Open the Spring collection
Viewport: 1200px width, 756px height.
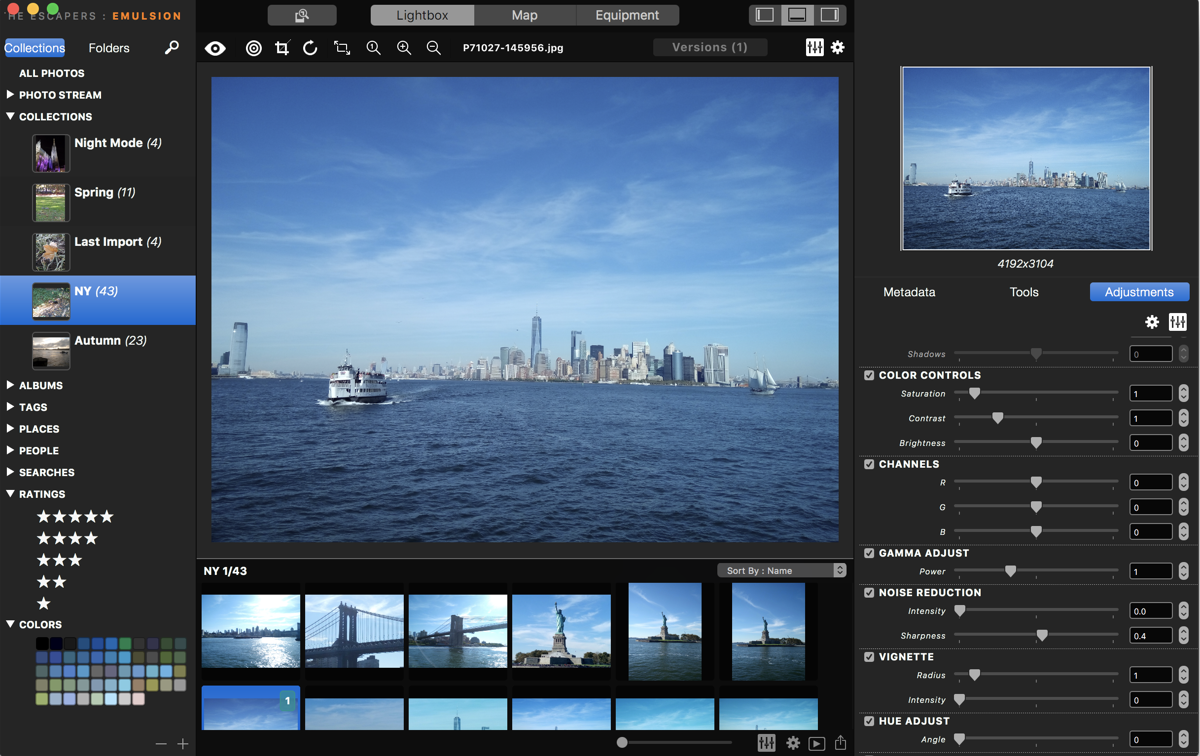98,202
